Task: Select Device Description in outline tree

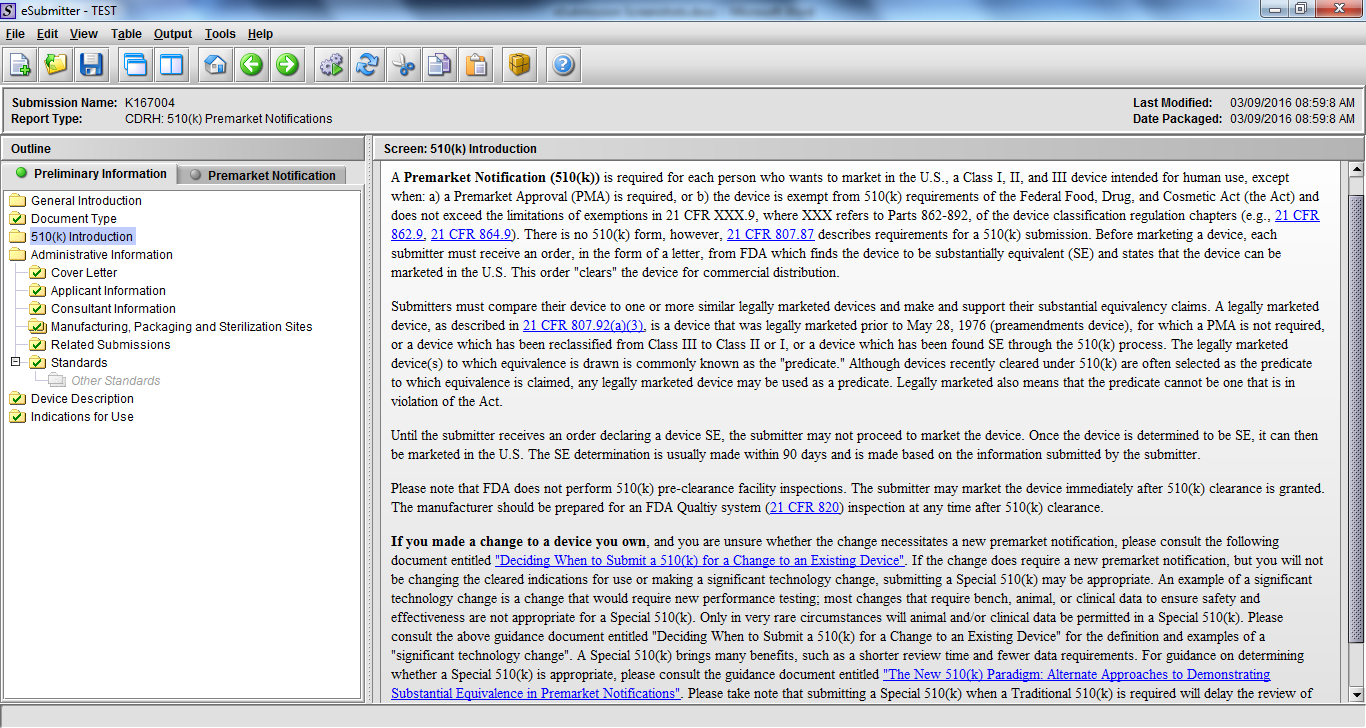Action: (x=82, y=399)
